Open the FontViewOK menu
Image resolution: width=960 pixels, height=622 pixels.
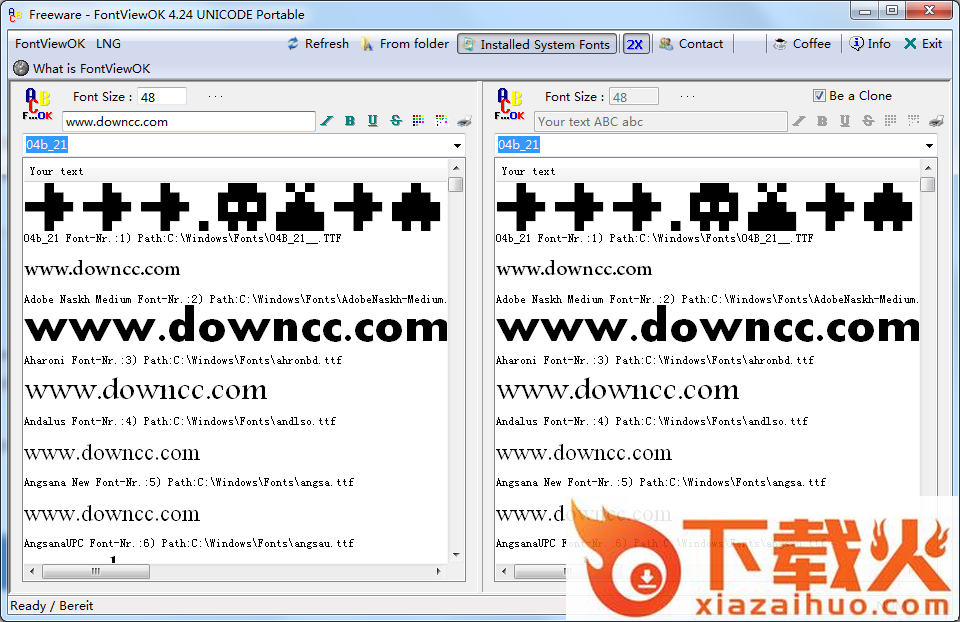coord(50,44)
